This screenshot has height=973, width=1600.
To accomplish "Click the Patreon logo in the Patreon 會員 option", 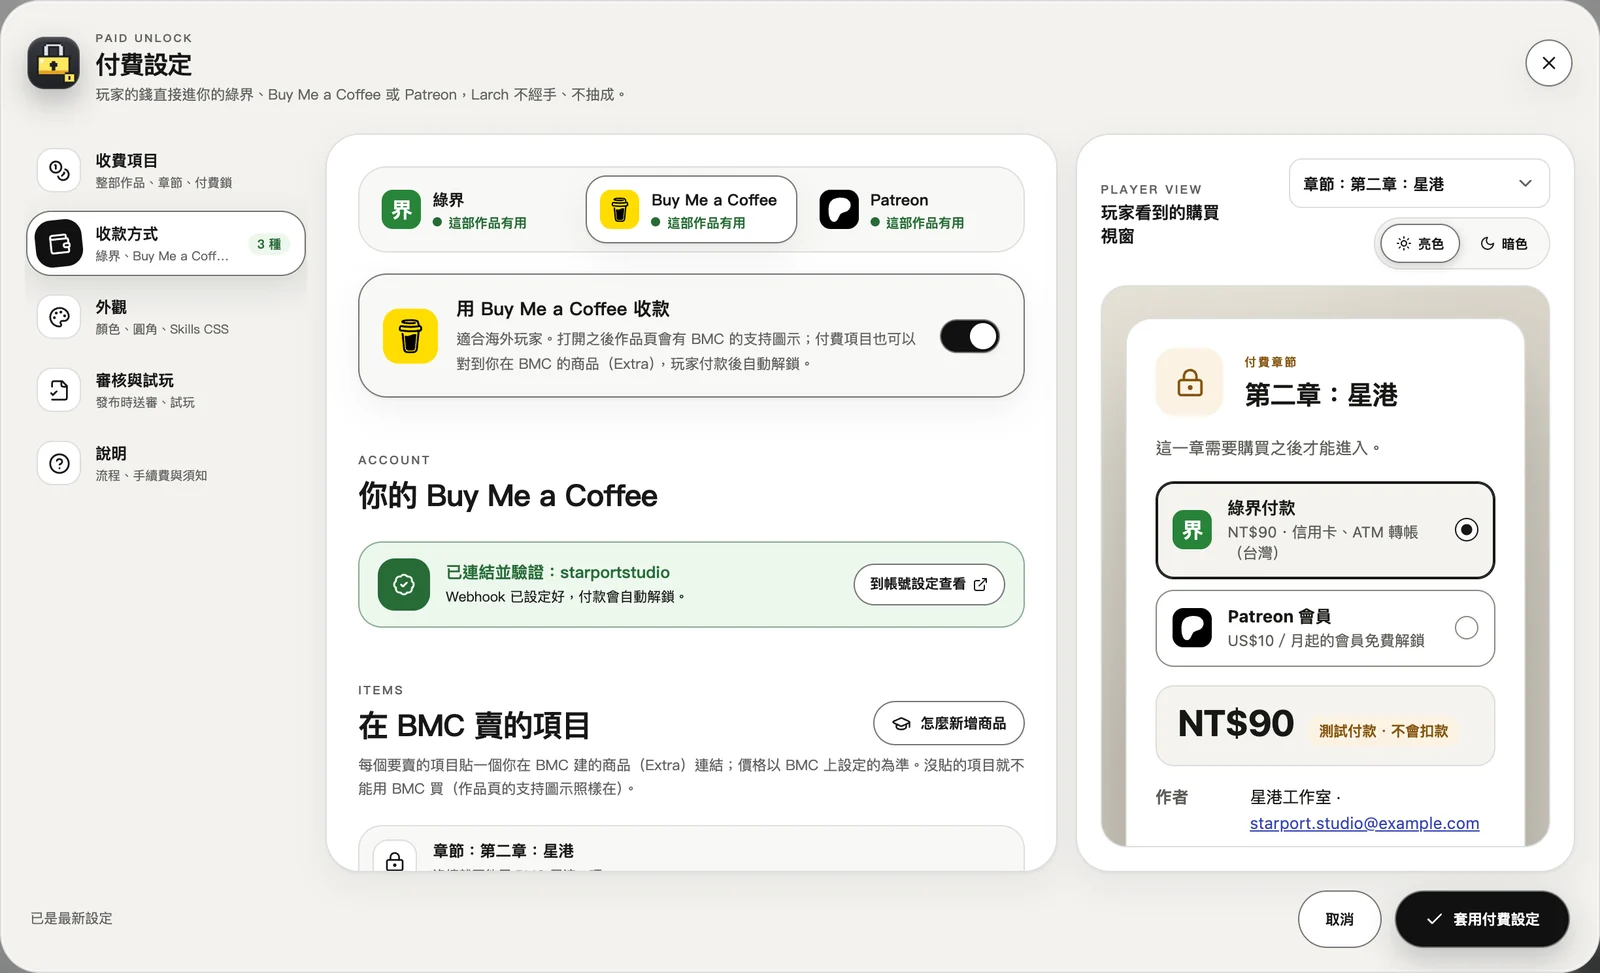I will click(x=1192, y=628).
